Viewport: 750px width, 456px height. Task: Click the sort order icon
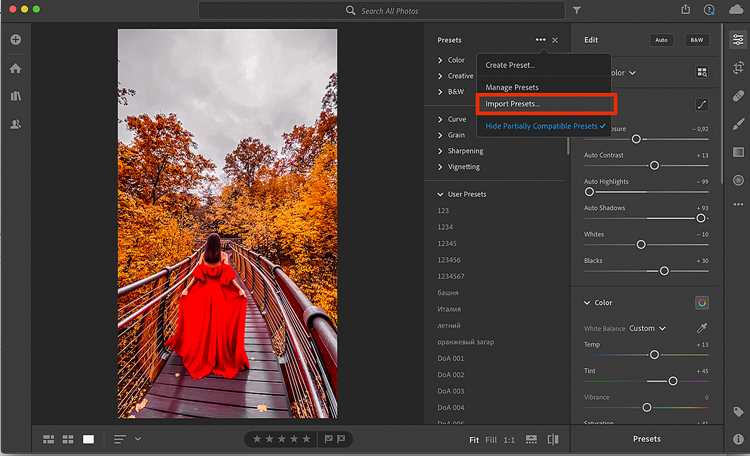point(120,439)
